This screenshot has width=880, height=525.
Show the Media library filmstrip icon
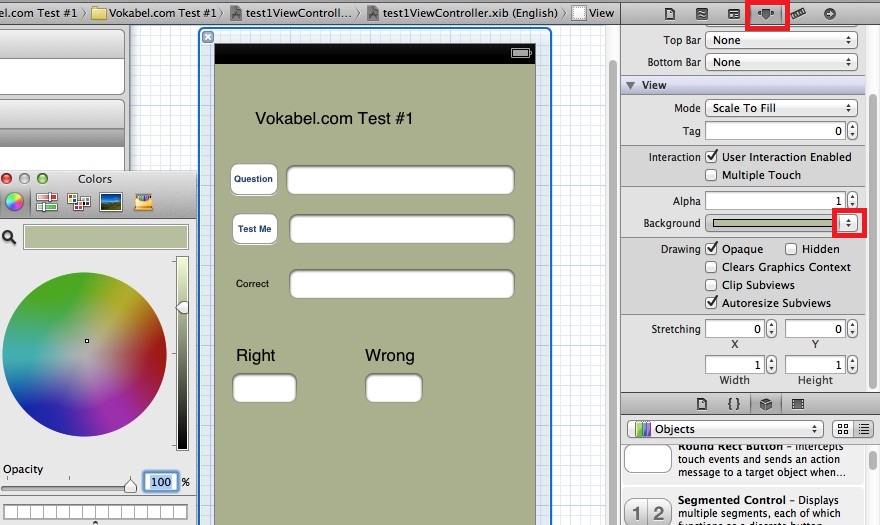click(798, 403)
